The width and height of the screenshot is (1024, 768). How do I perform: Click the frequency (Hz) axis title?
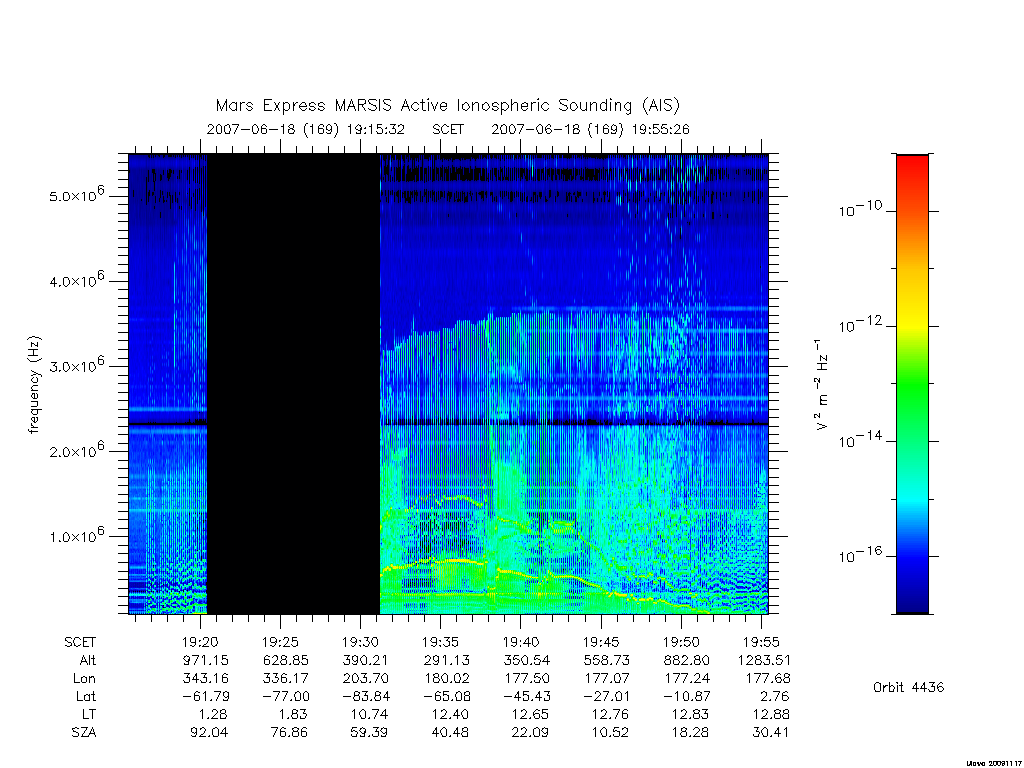pyautogui.click(x=35, y=385)
